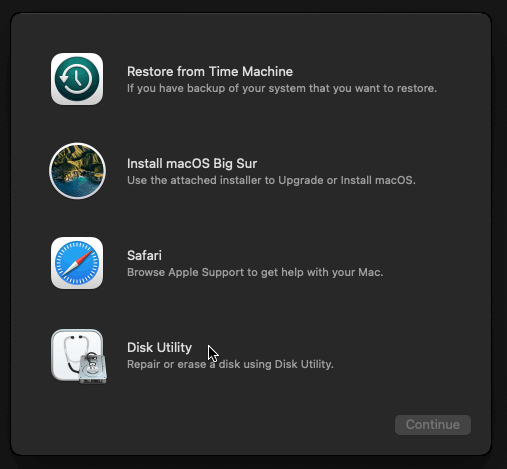Select the Time Machine clock icon
Viewport: 507px width, 469px height.
click(x=77, y=79)
